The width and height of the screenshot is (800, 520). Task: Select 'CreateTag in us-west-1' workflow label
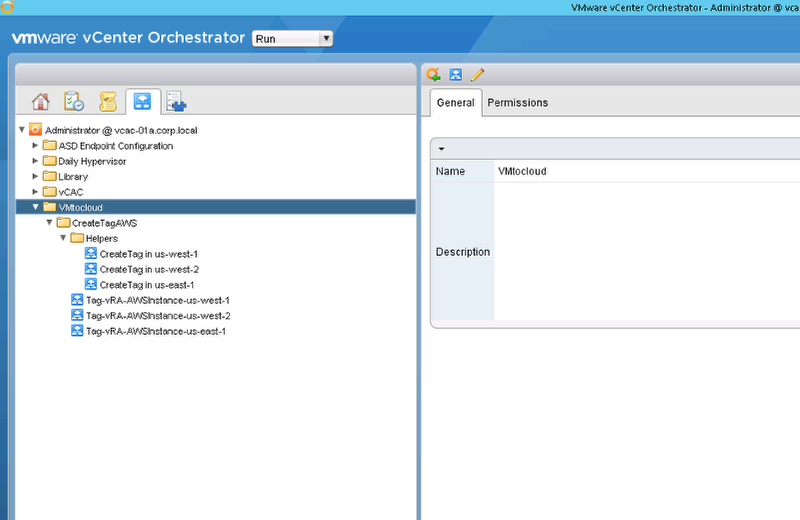149,254
